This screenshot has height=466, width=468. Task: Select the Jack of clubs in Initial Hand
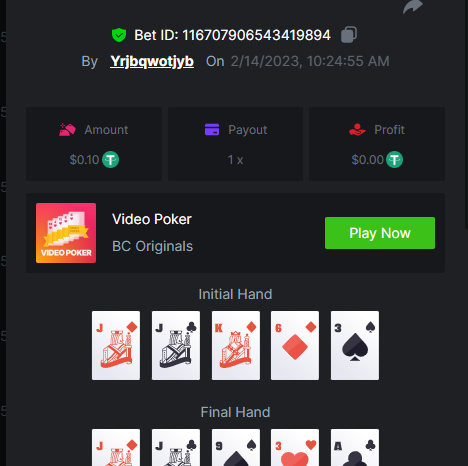[x=176, y=345]
